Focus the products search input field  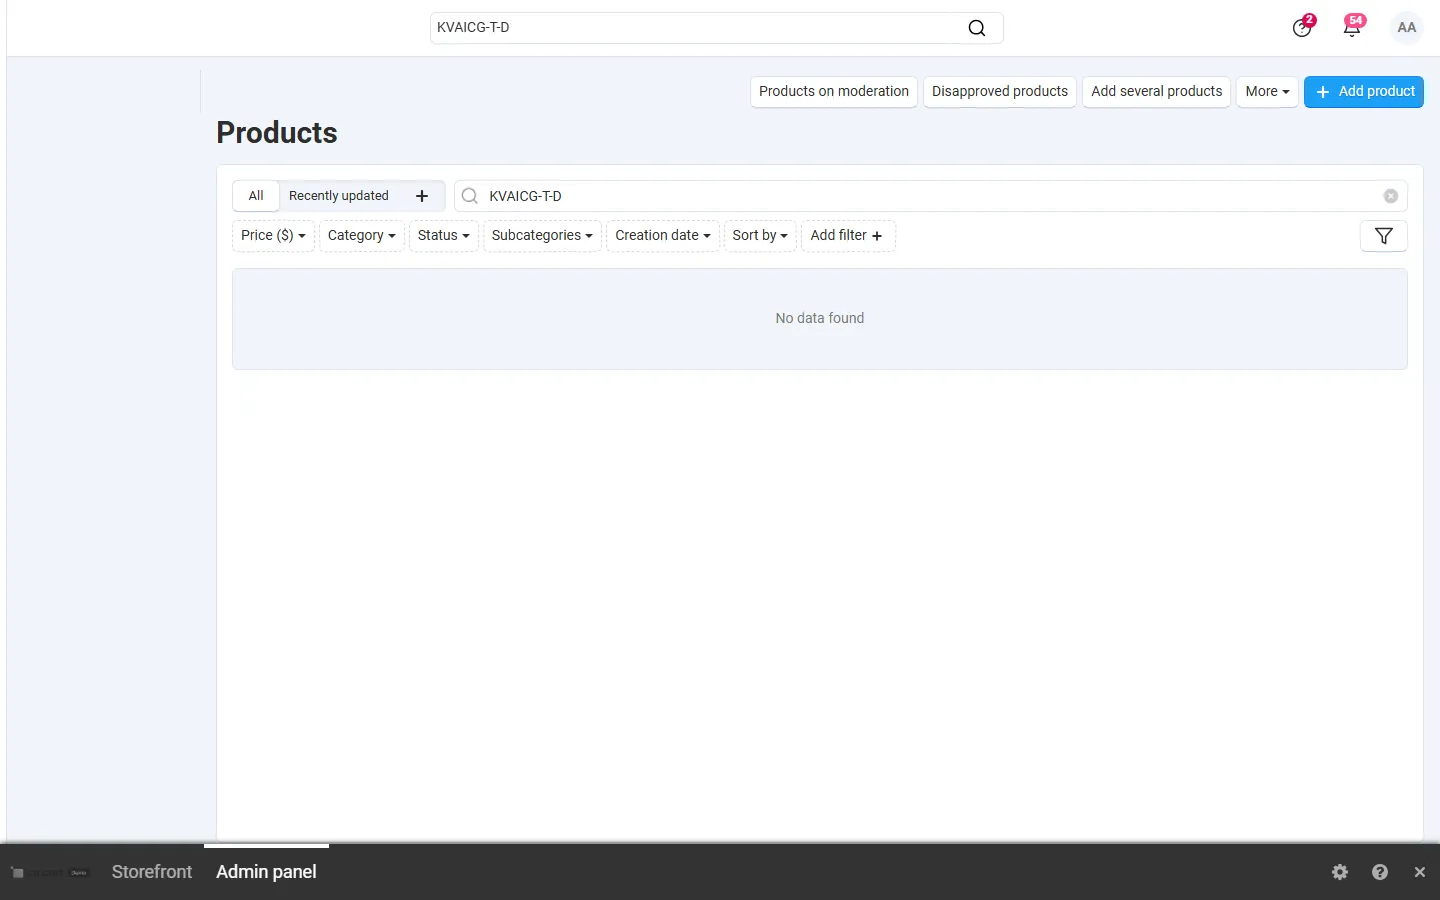pos(930,196)
